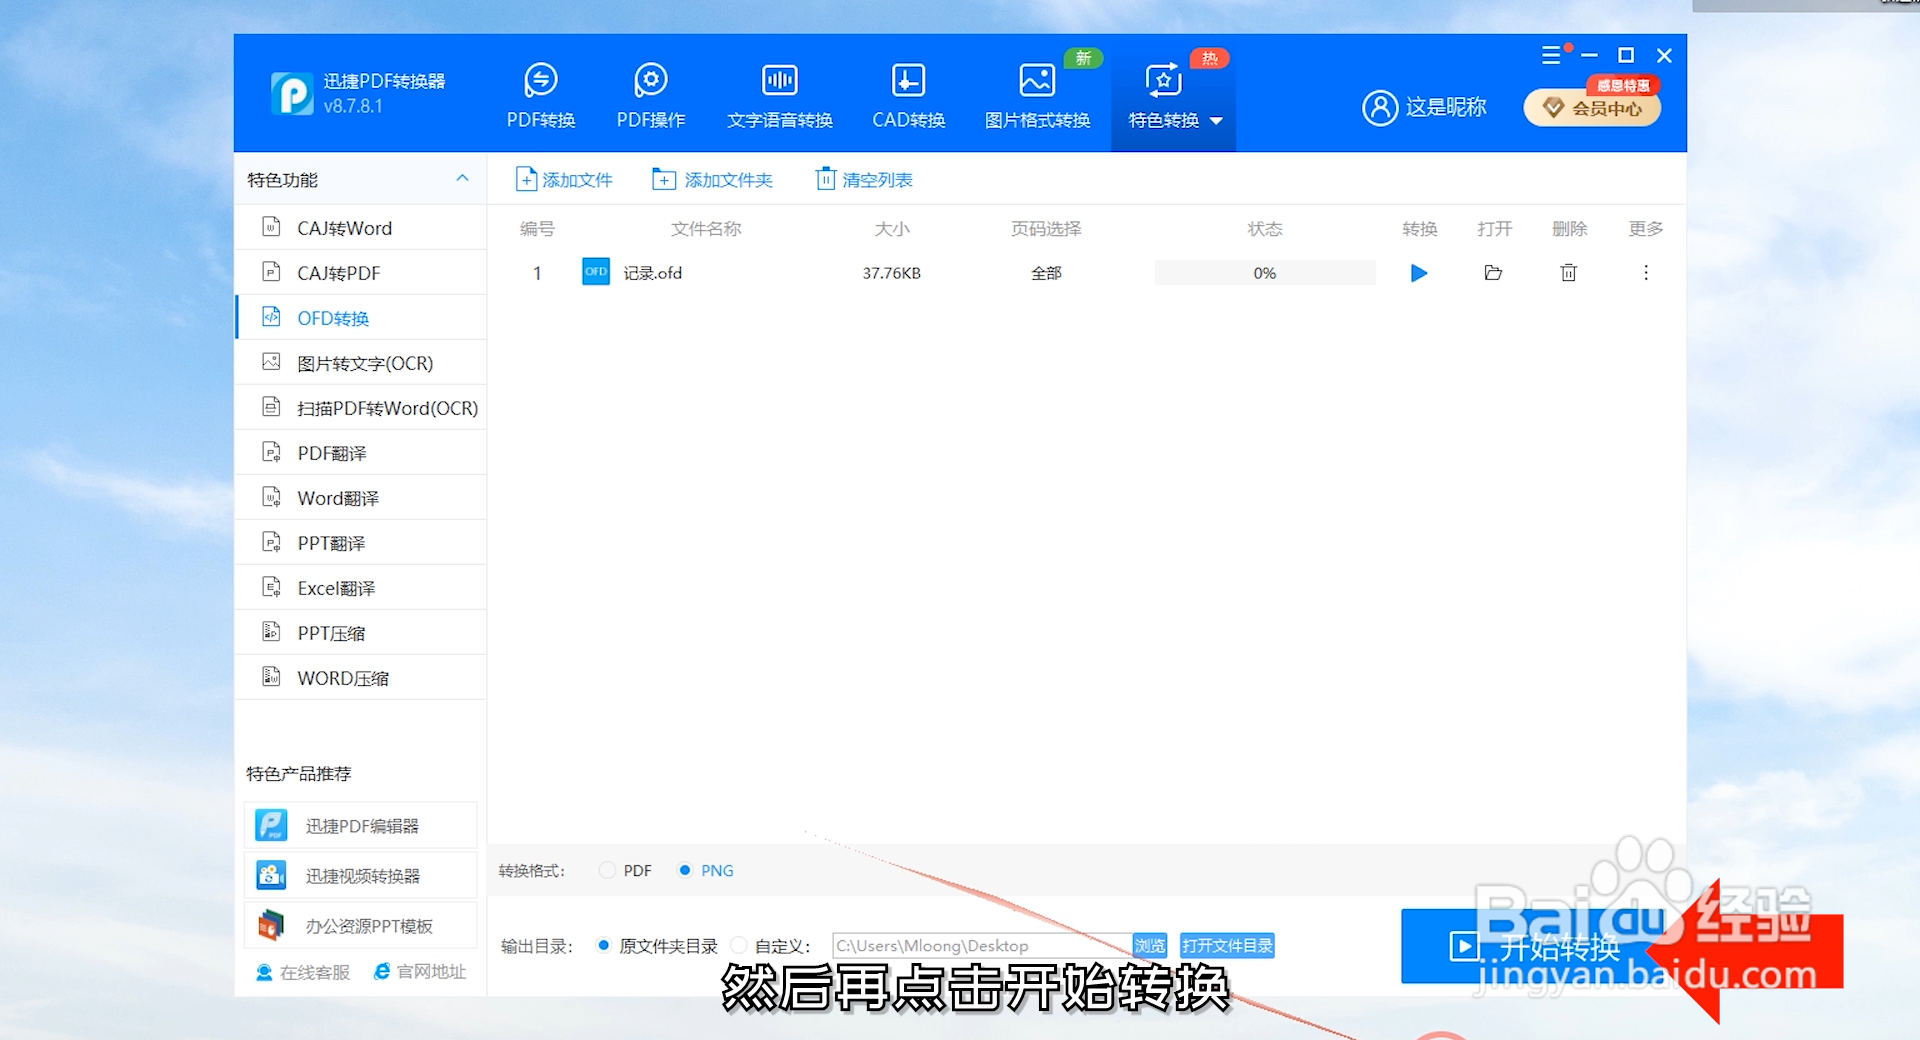
Task: Click the file name 记录.ofd
Action: click(652, 273)
